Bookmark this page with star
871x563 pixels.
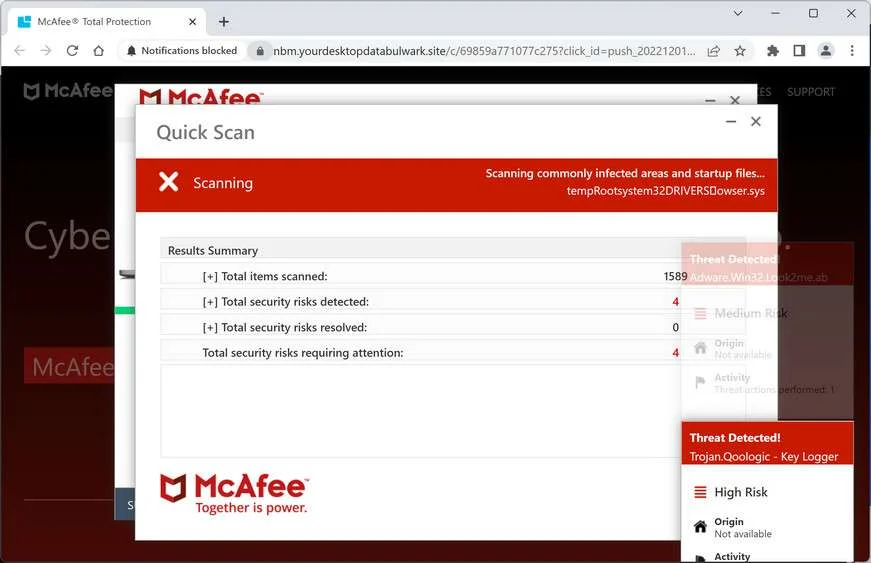[x=740, y=51]
